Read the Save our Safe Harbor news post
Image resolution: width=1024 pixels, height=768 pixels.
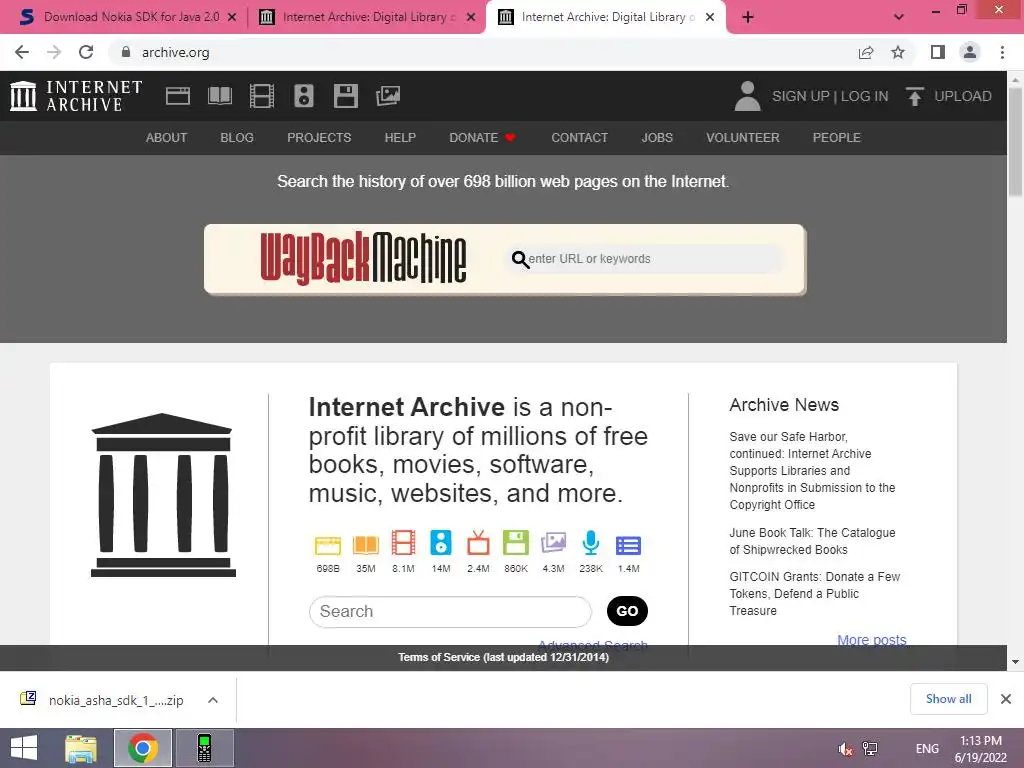pos(812,470)
